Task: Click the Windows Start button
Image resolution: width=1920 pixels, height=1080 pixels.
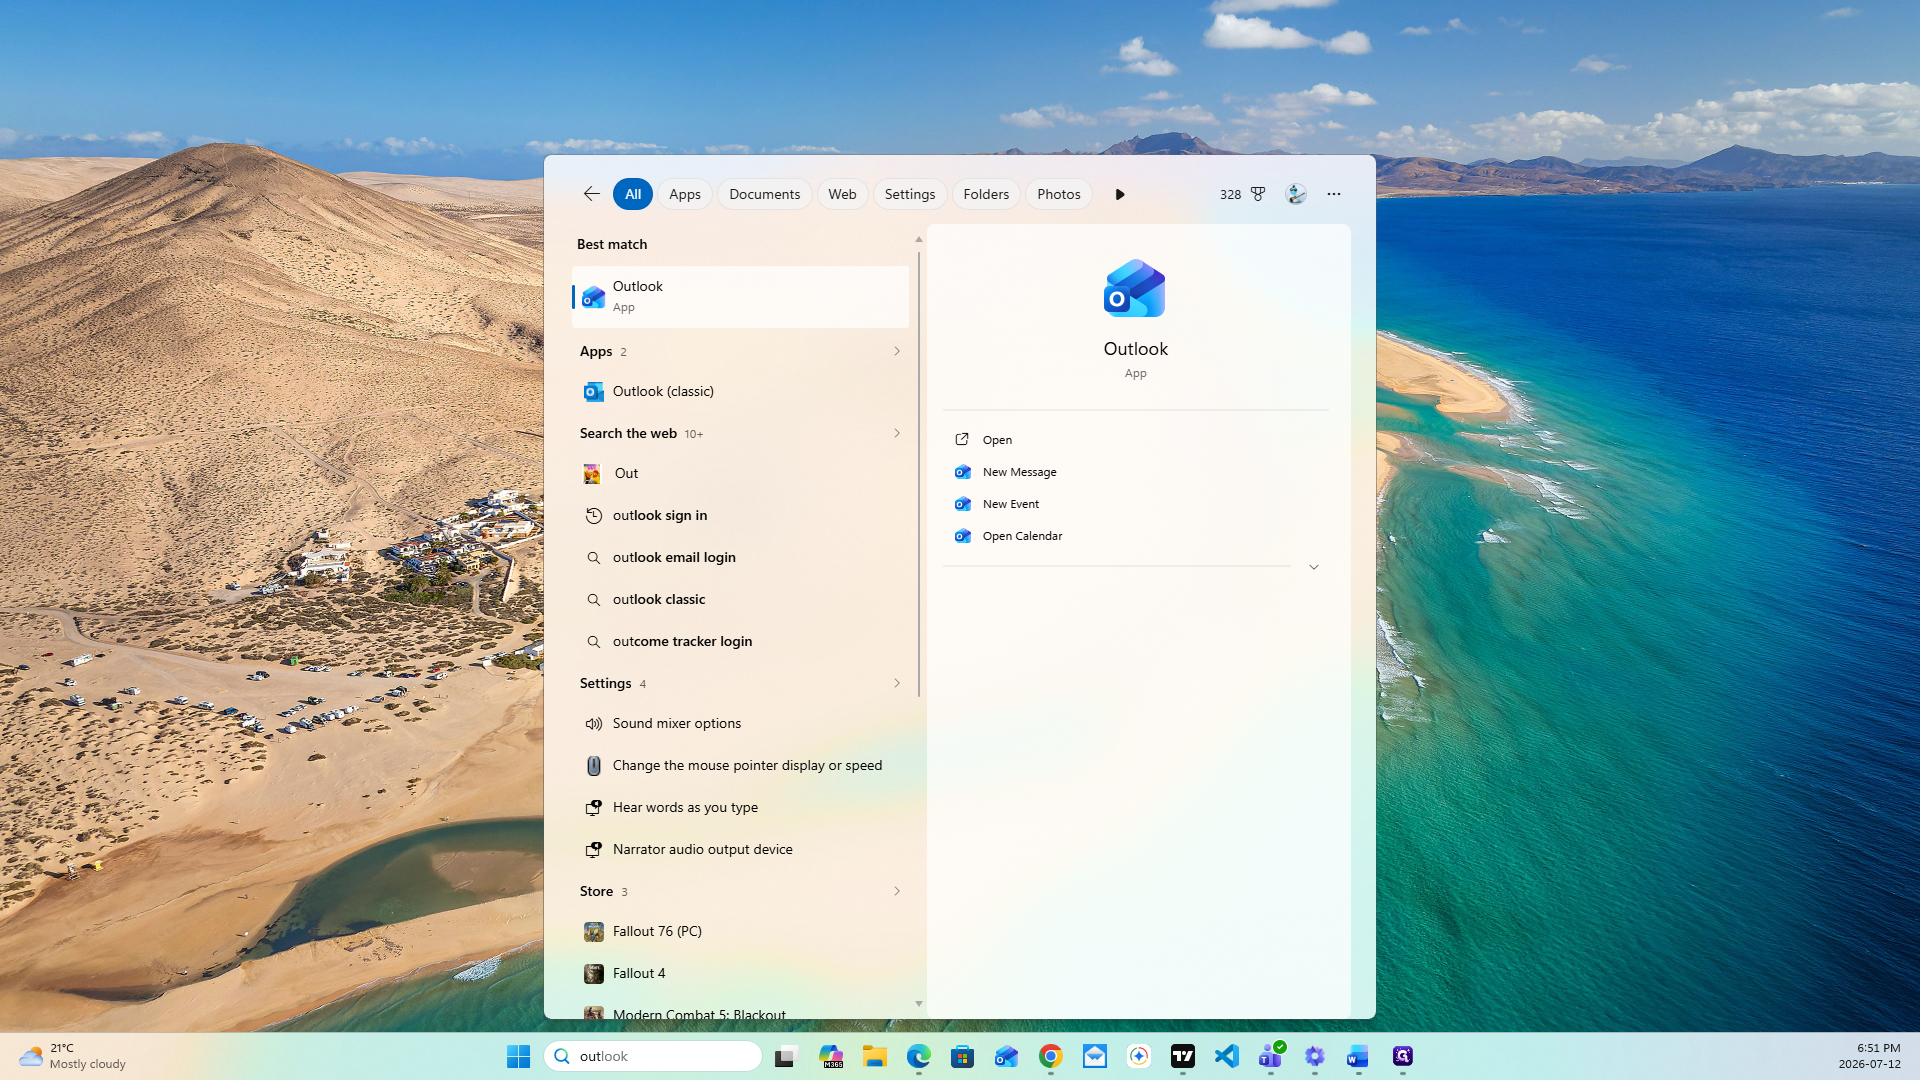Action: tap(518, 1056)
